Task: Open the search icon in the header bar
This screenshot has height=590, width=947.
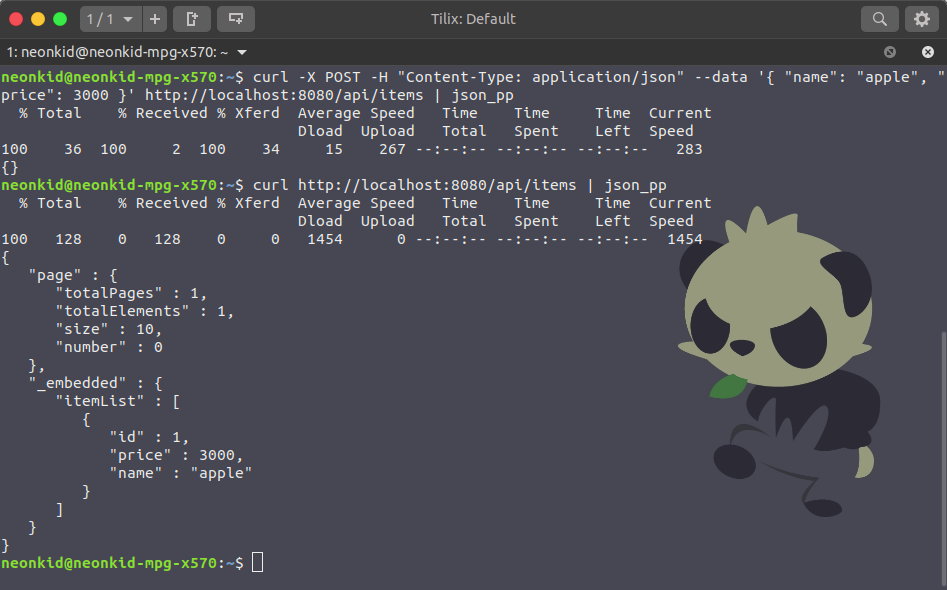Action: click(x=879, y=19)
